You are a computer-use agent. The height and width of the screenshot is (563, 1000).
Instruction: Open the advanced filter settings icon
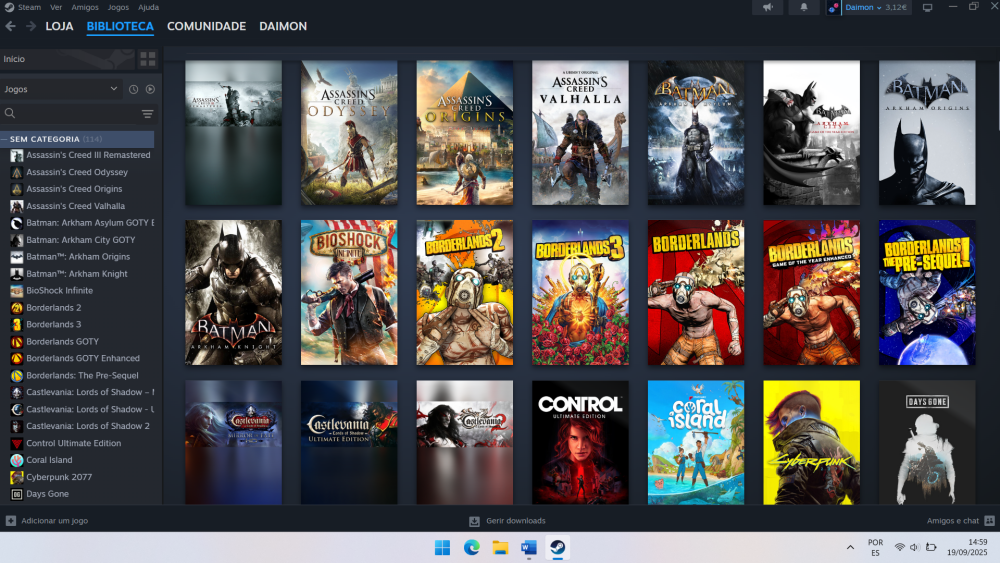pyautogui.click(x=148, y=114)
